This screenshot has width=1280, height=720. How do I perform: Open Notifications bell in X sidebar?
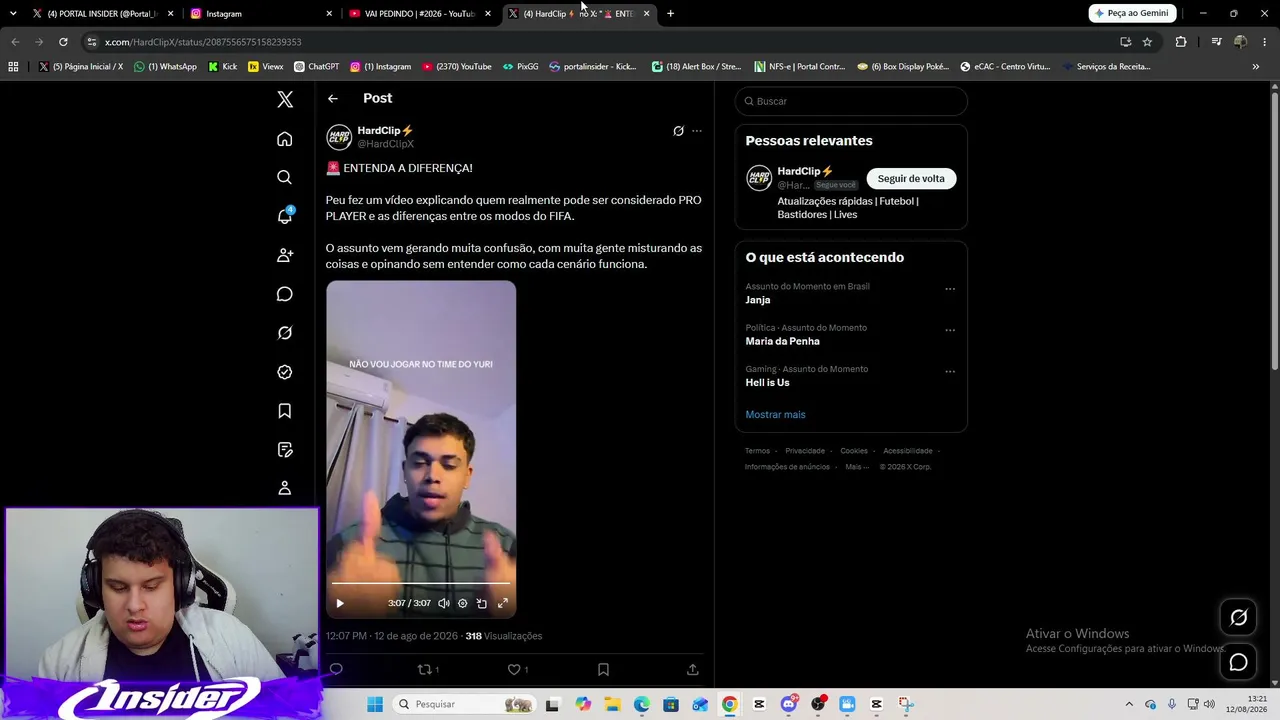(x=285, y=216)
